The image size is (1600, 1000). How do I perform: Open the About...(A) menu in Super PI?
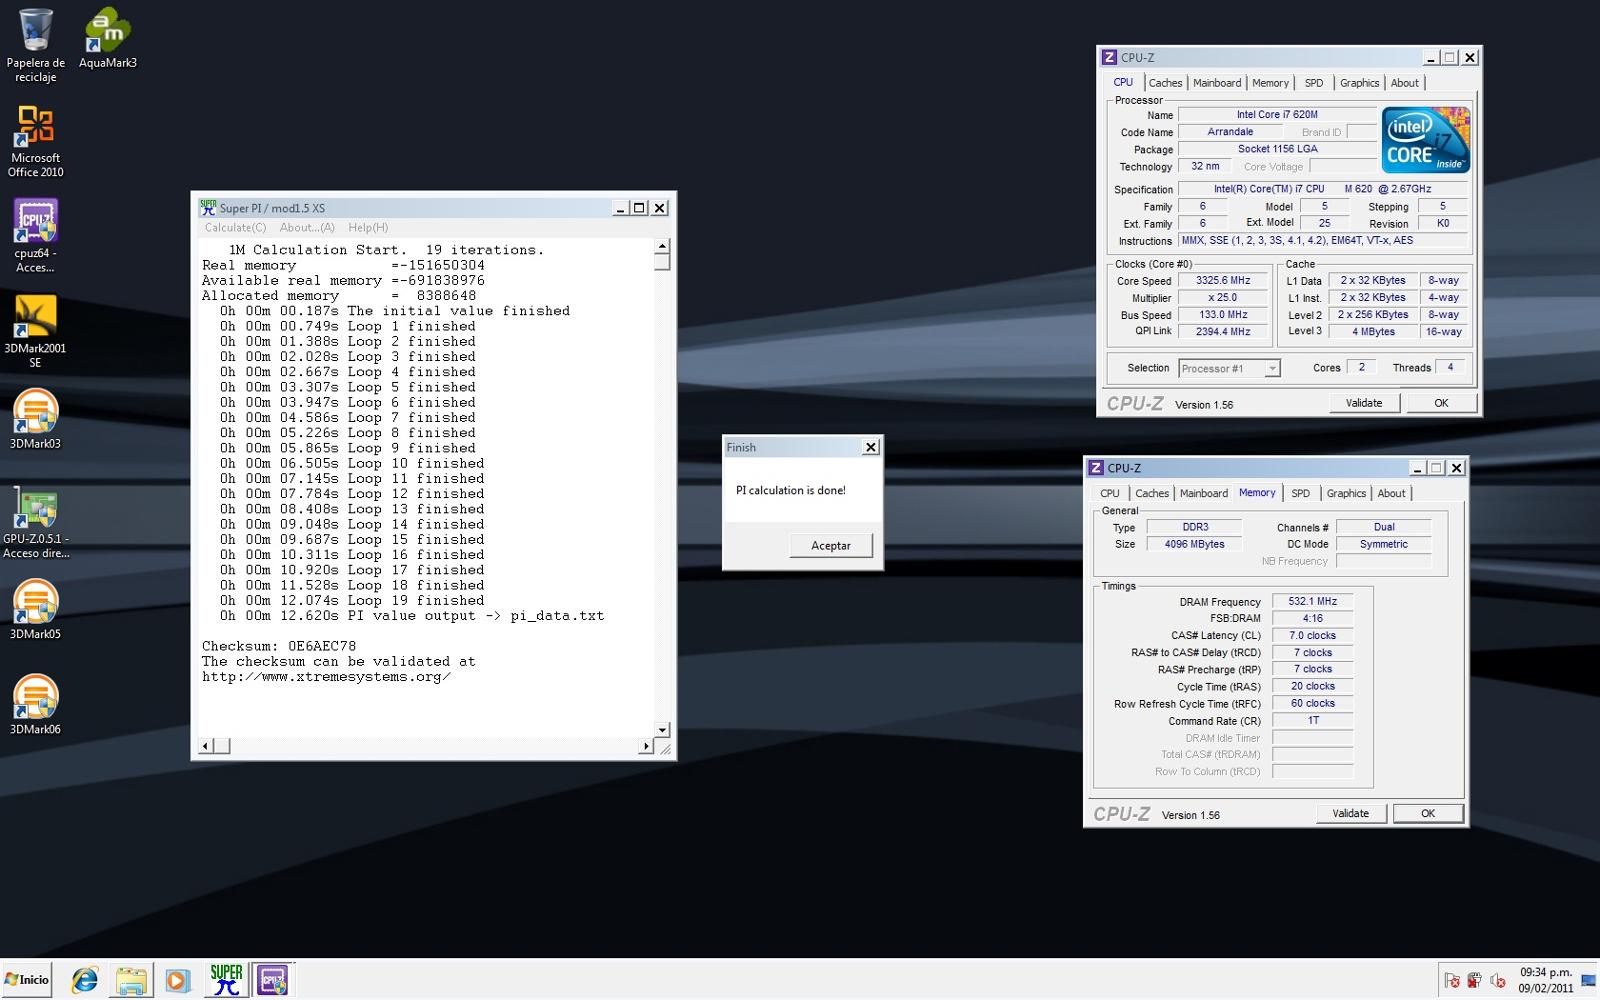point(307,228)
